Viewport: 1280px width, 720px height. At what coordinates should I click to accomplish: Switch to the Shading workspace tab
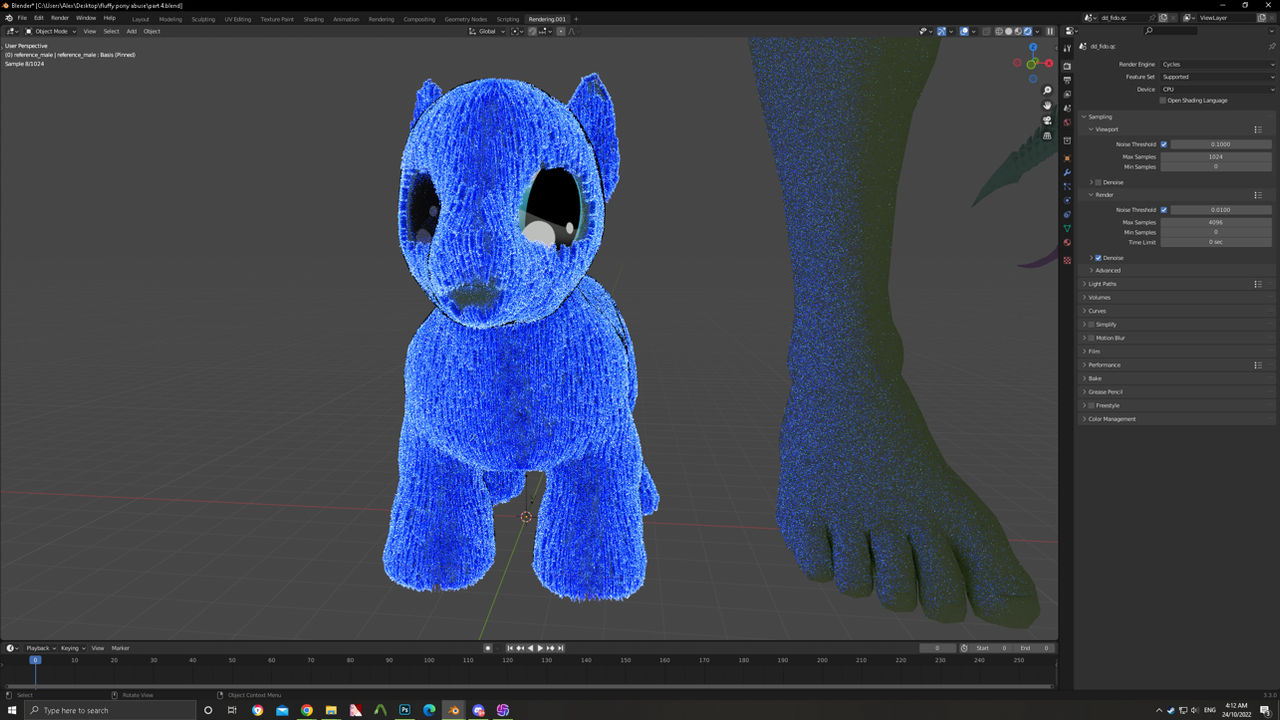click(x=313, y=19)
